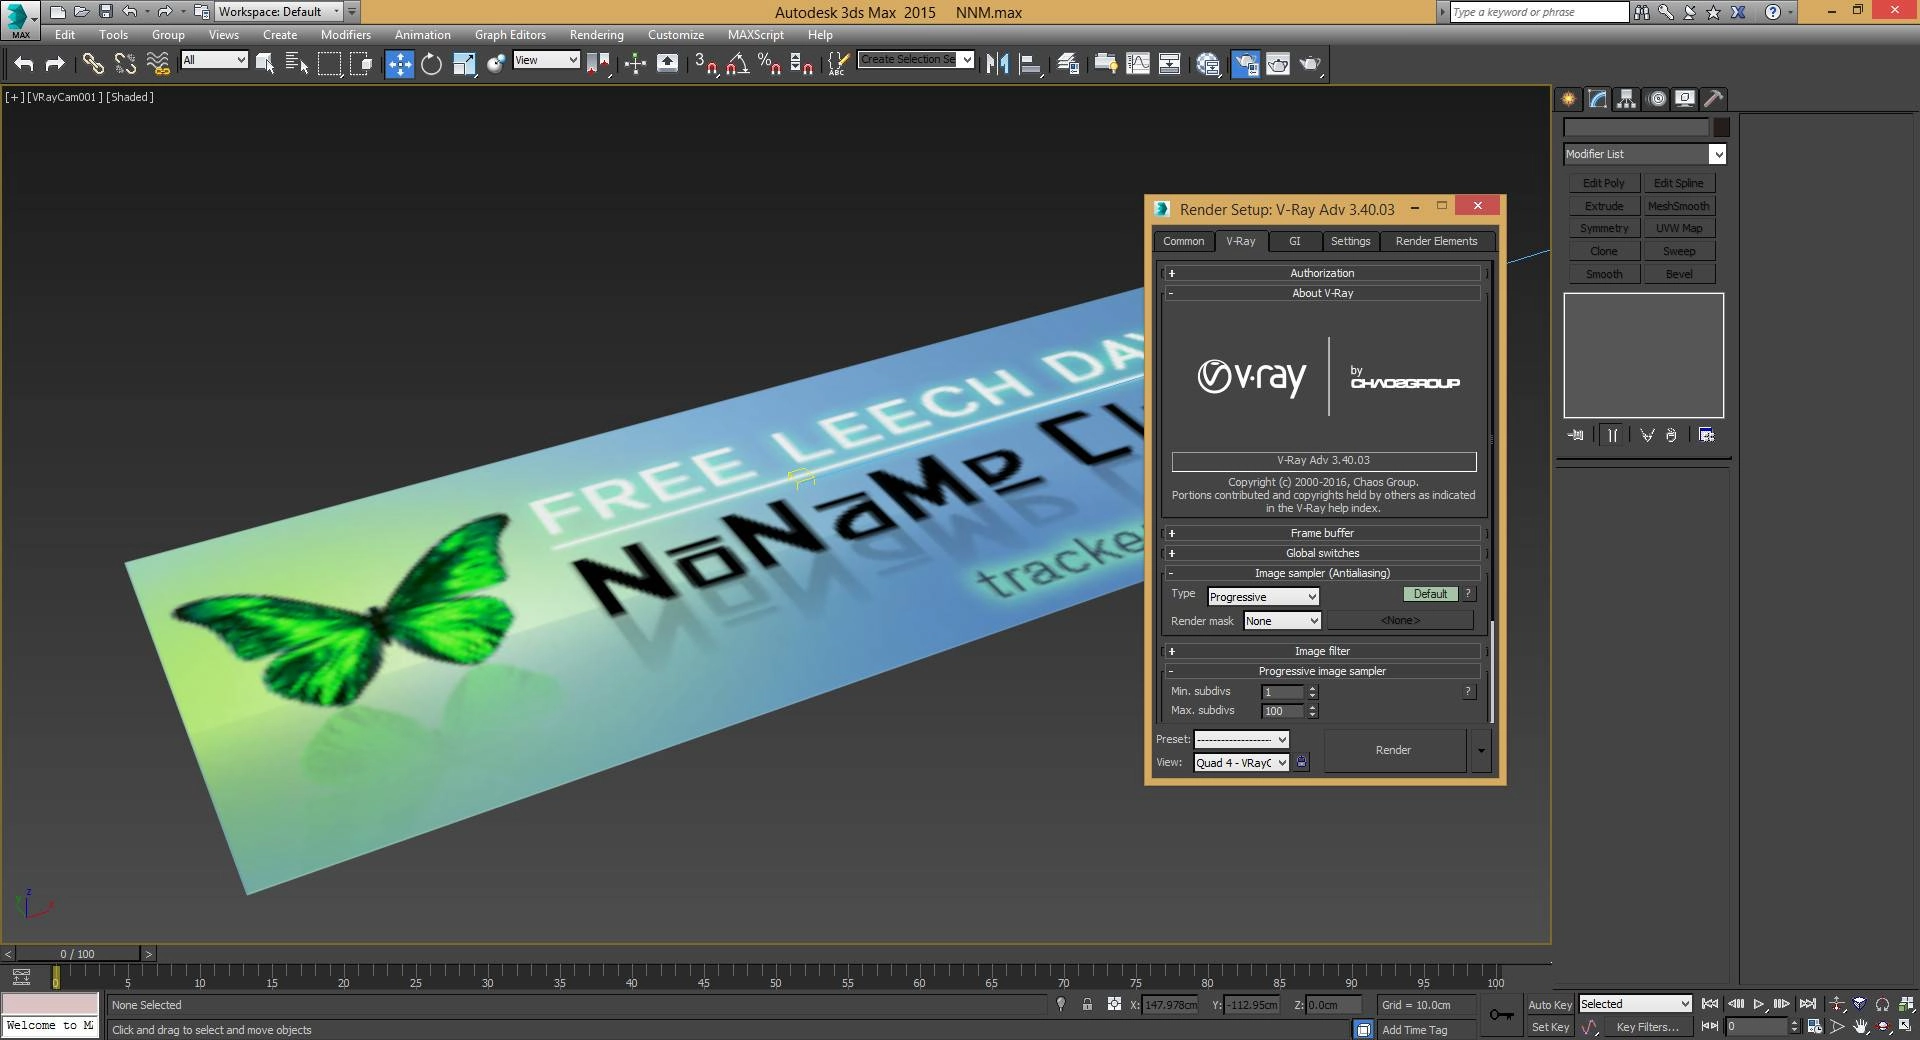Switch to the GI tab
This screenshot has height=1040, width=1920.
(x=1294, y=241)
